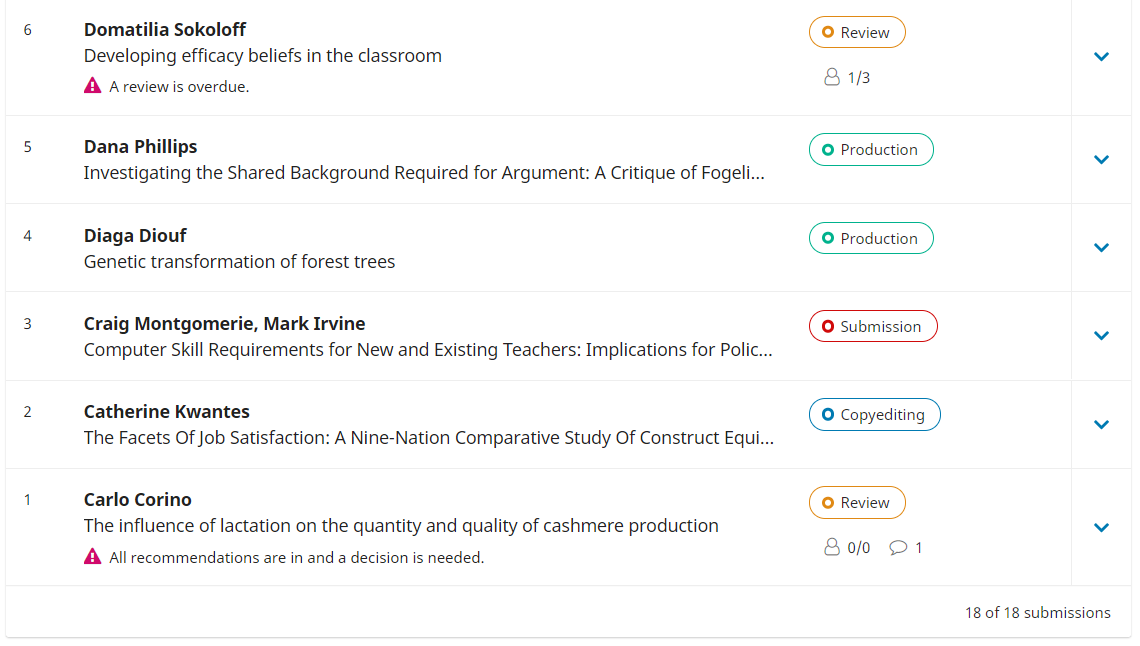Open "Genetic transformation of forest trees" submission

pyautogui.click(x=239, y=262)
